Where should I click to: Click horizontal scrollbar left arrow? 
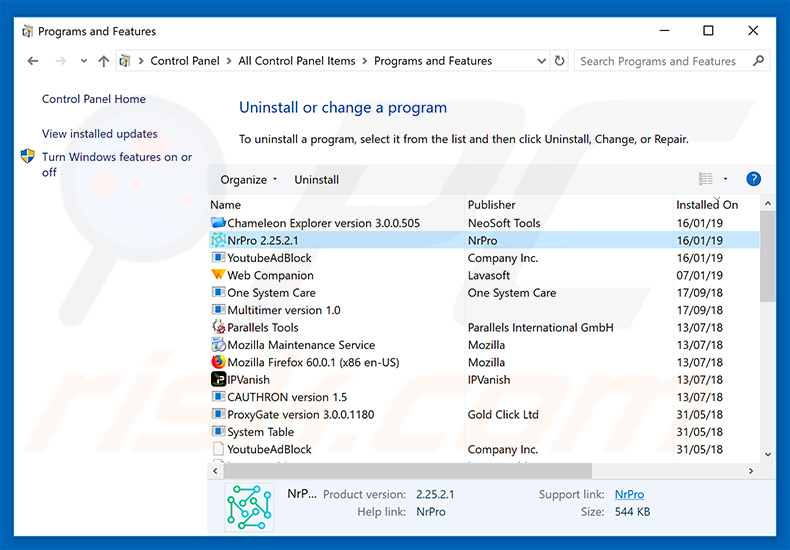215,471
